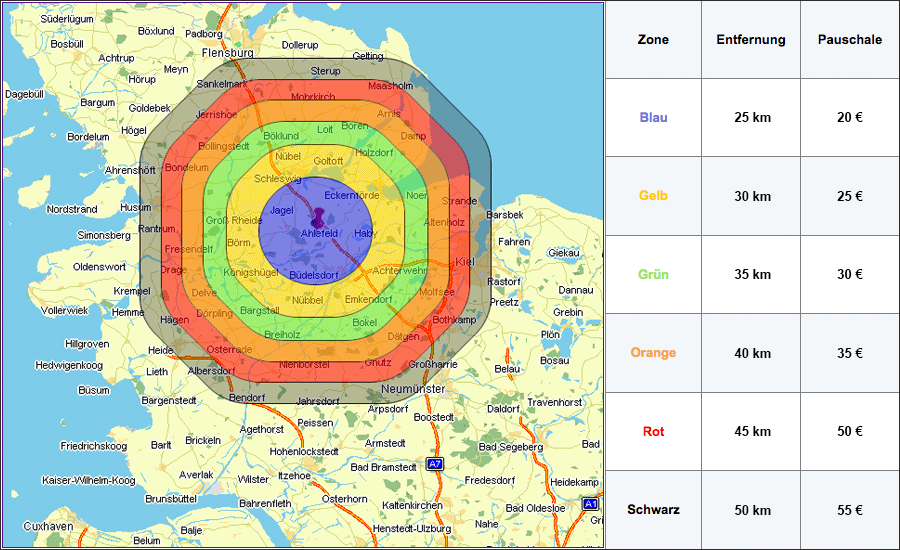Click the 'Achterwehr' place label

[x=399, y=270]
